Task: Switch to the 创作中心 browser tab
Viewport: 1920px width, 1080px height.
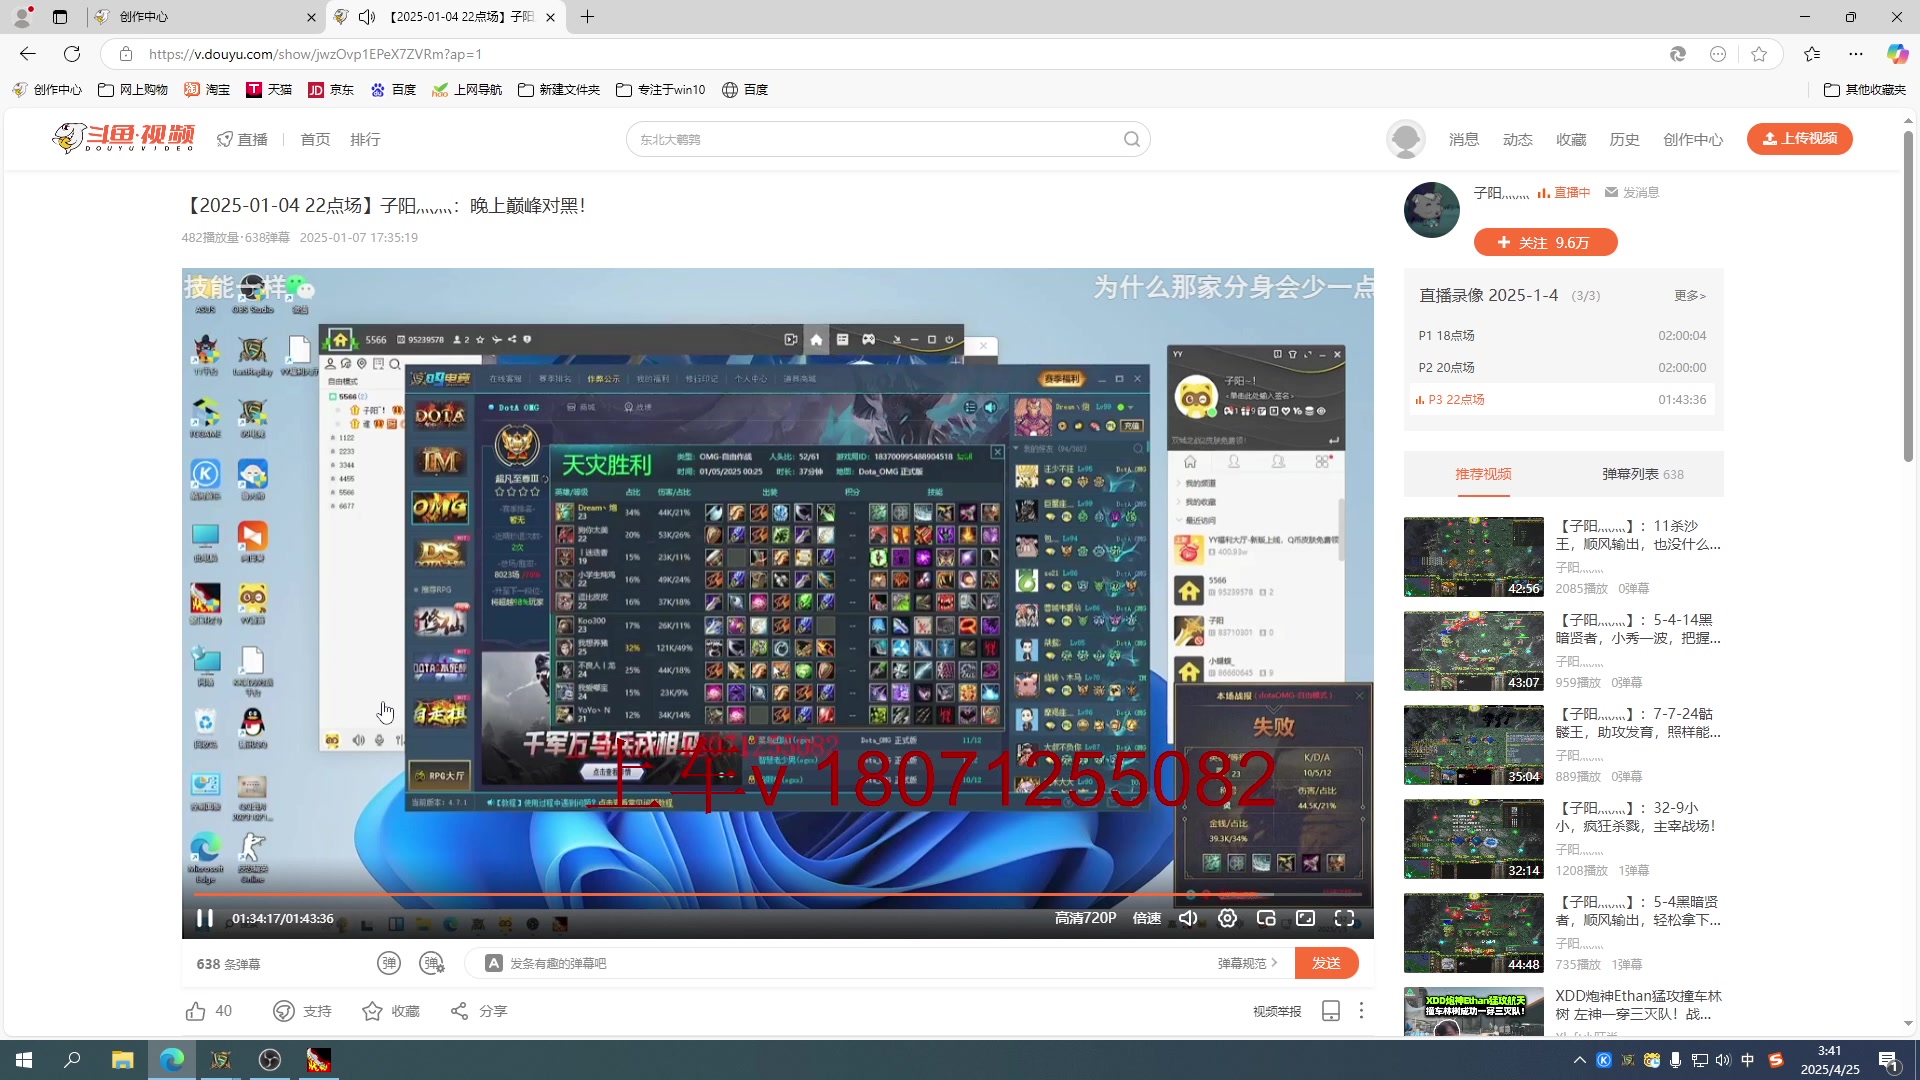Action: click(205, 17)
